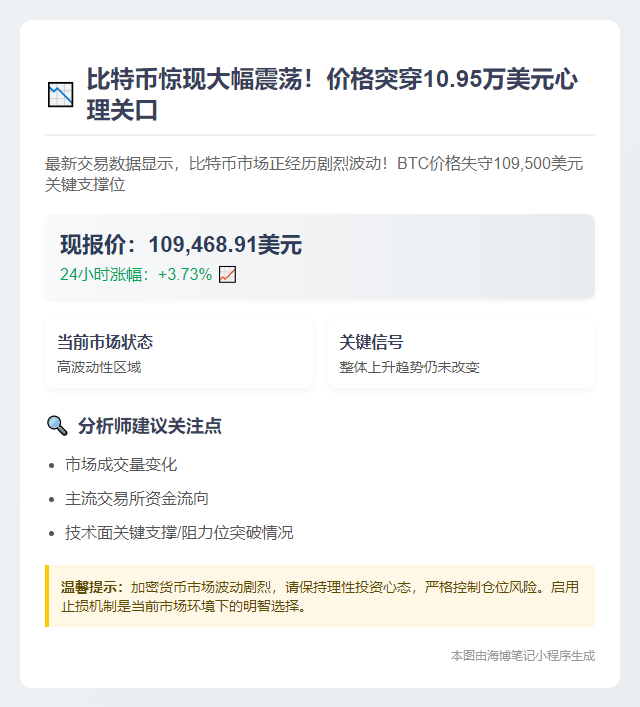Click the downward chart icon beside title

tap(60, 95)
